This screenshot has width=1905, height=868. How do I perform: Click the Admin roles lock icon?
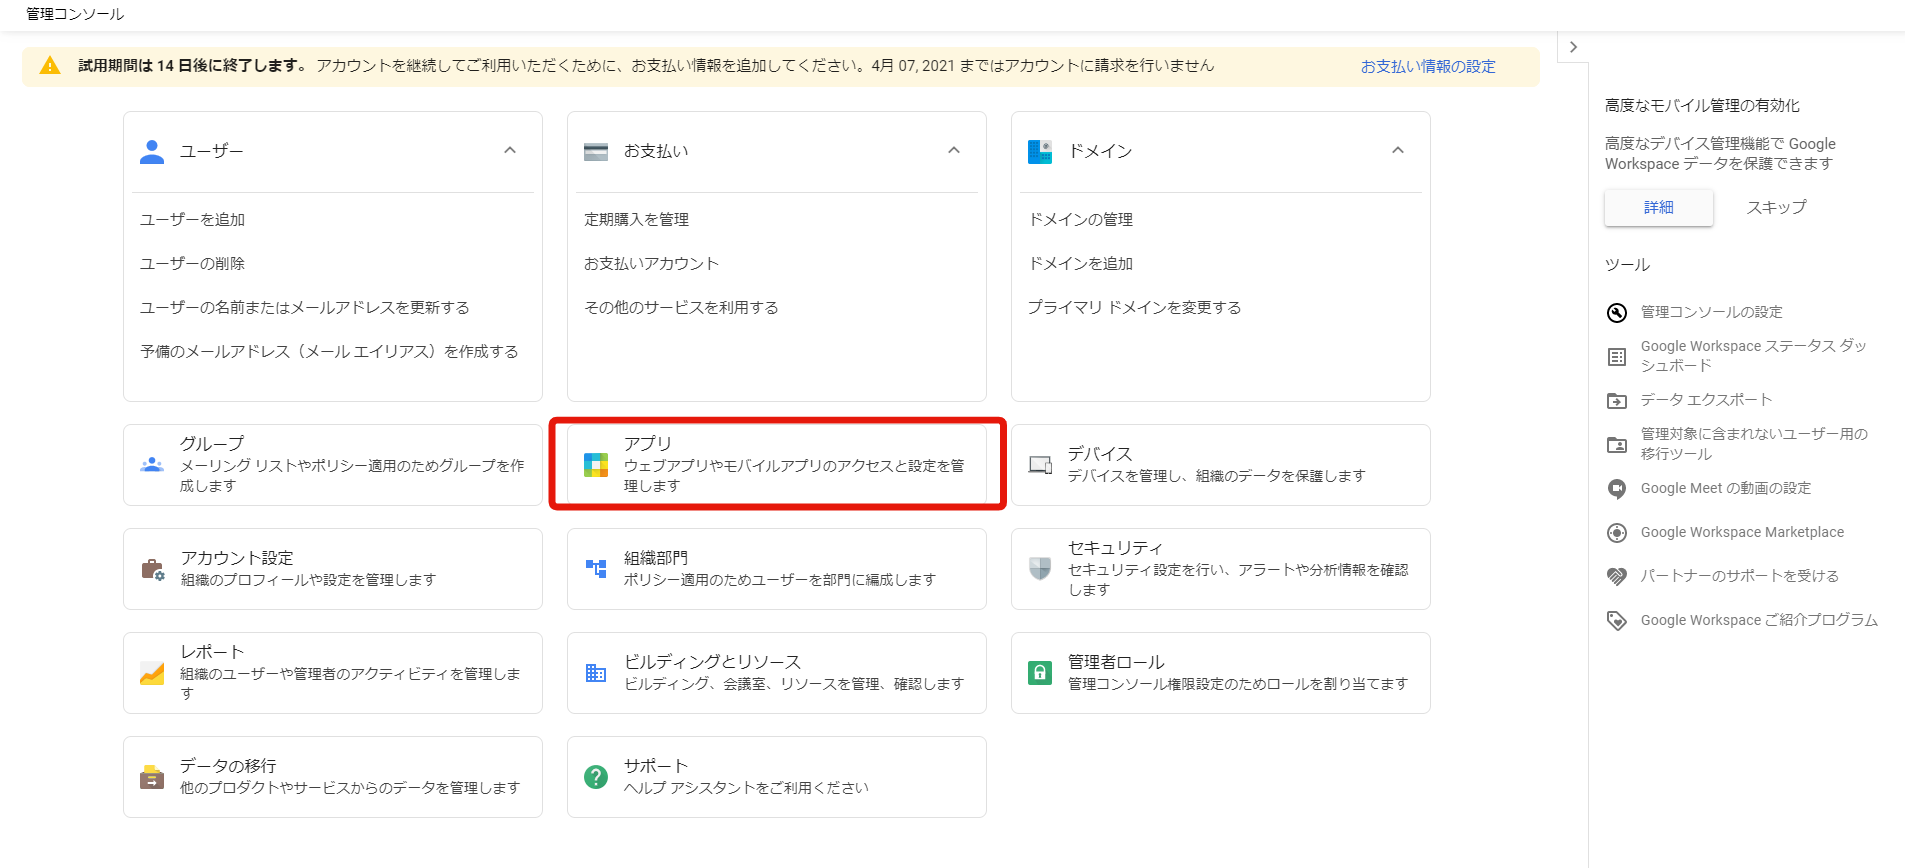point(1040,673)
